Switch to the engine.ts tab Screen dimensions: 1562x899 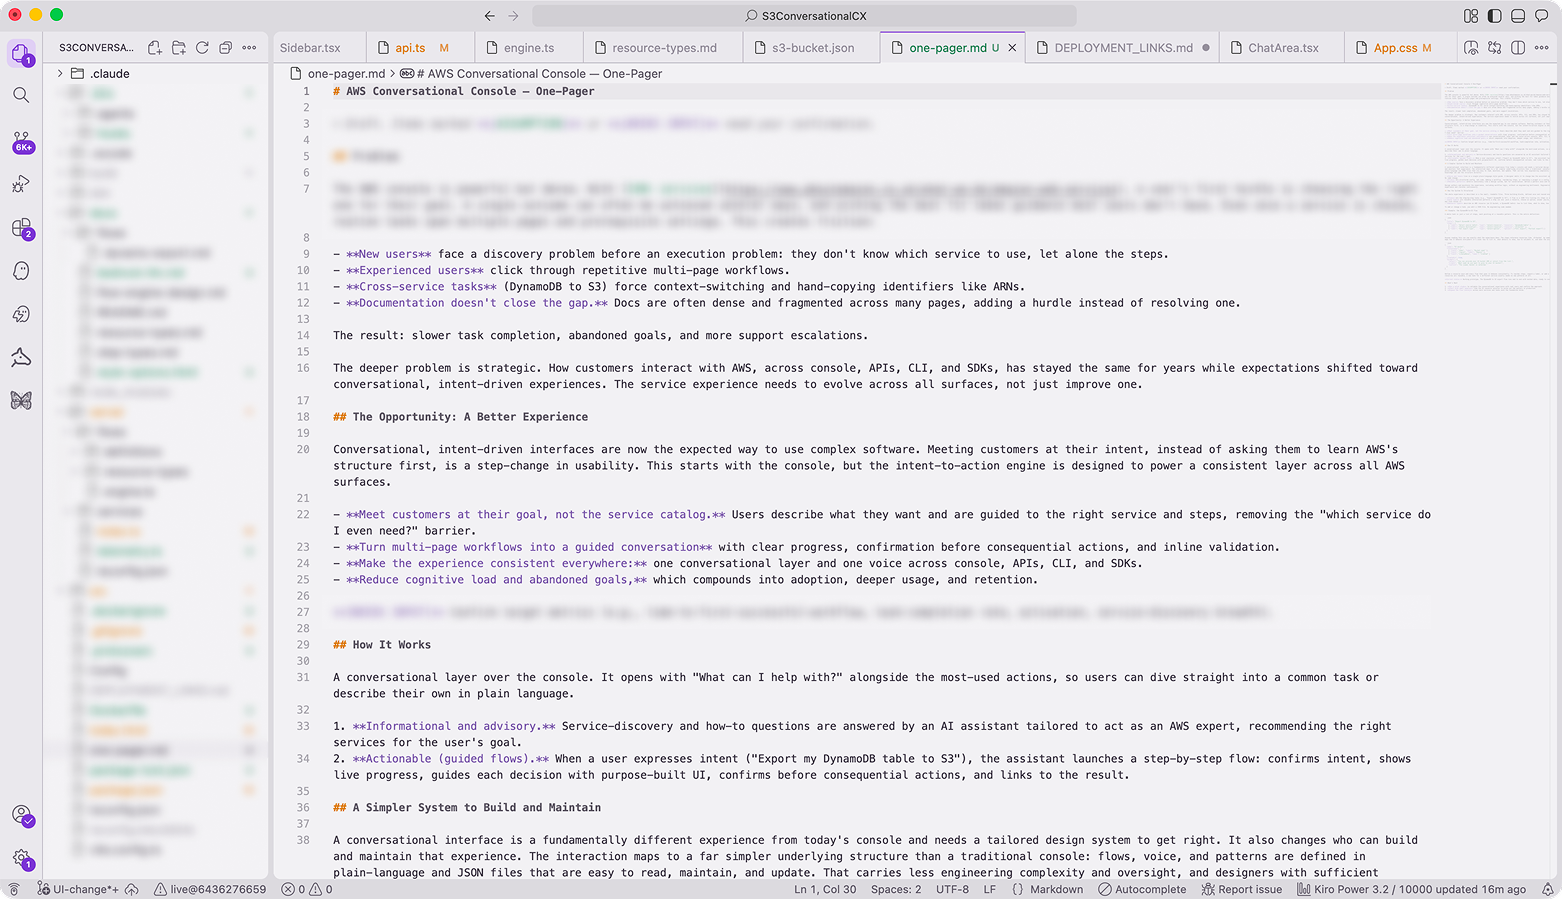529,47
